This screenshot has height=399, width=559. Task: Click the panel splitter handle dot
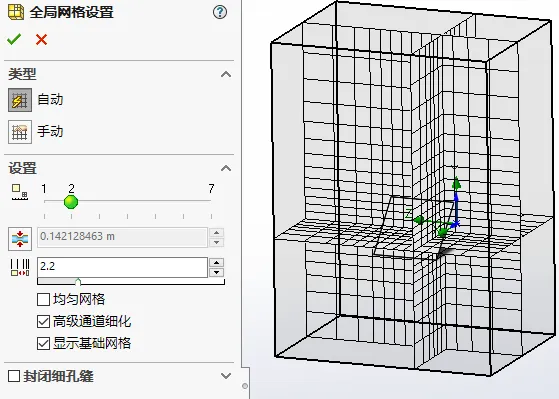point(245,386)
